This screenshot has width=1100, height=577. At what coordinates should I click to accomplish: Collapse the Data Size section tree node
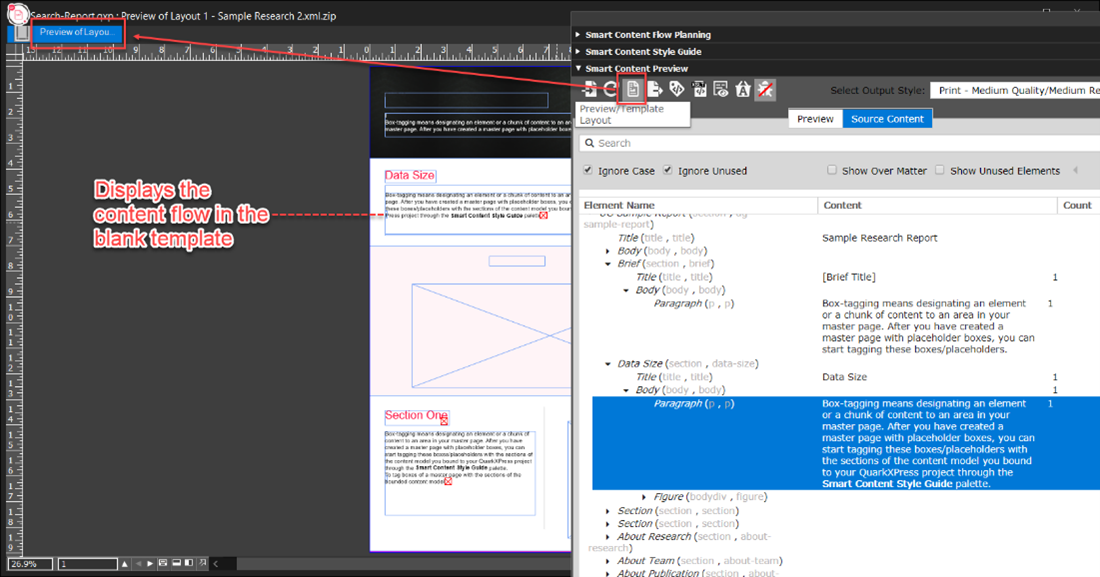tap(608, 364)
